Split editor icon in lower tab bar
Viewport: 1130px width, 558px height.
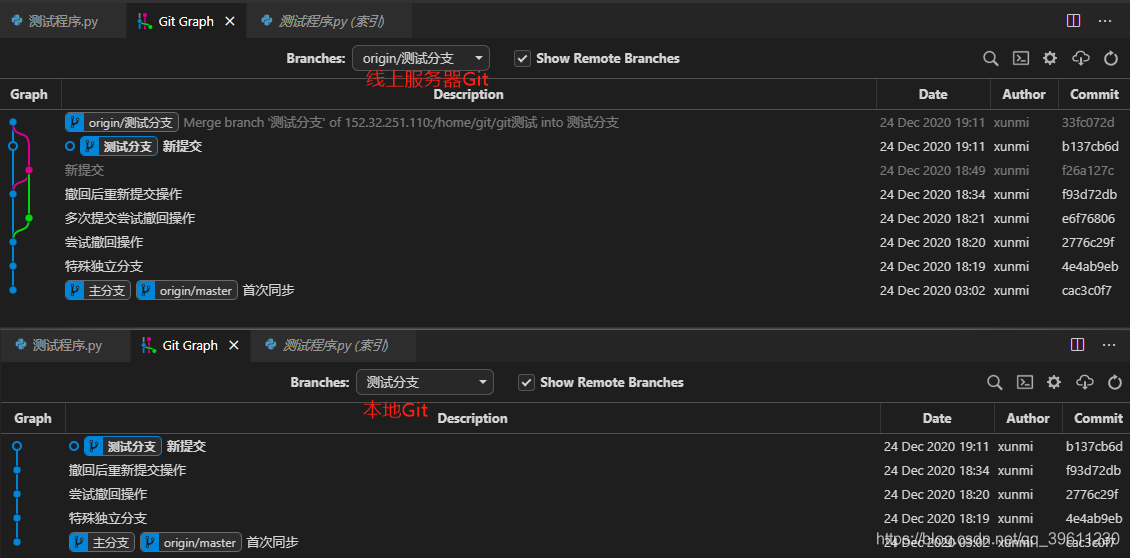(x=1077, y=345)
